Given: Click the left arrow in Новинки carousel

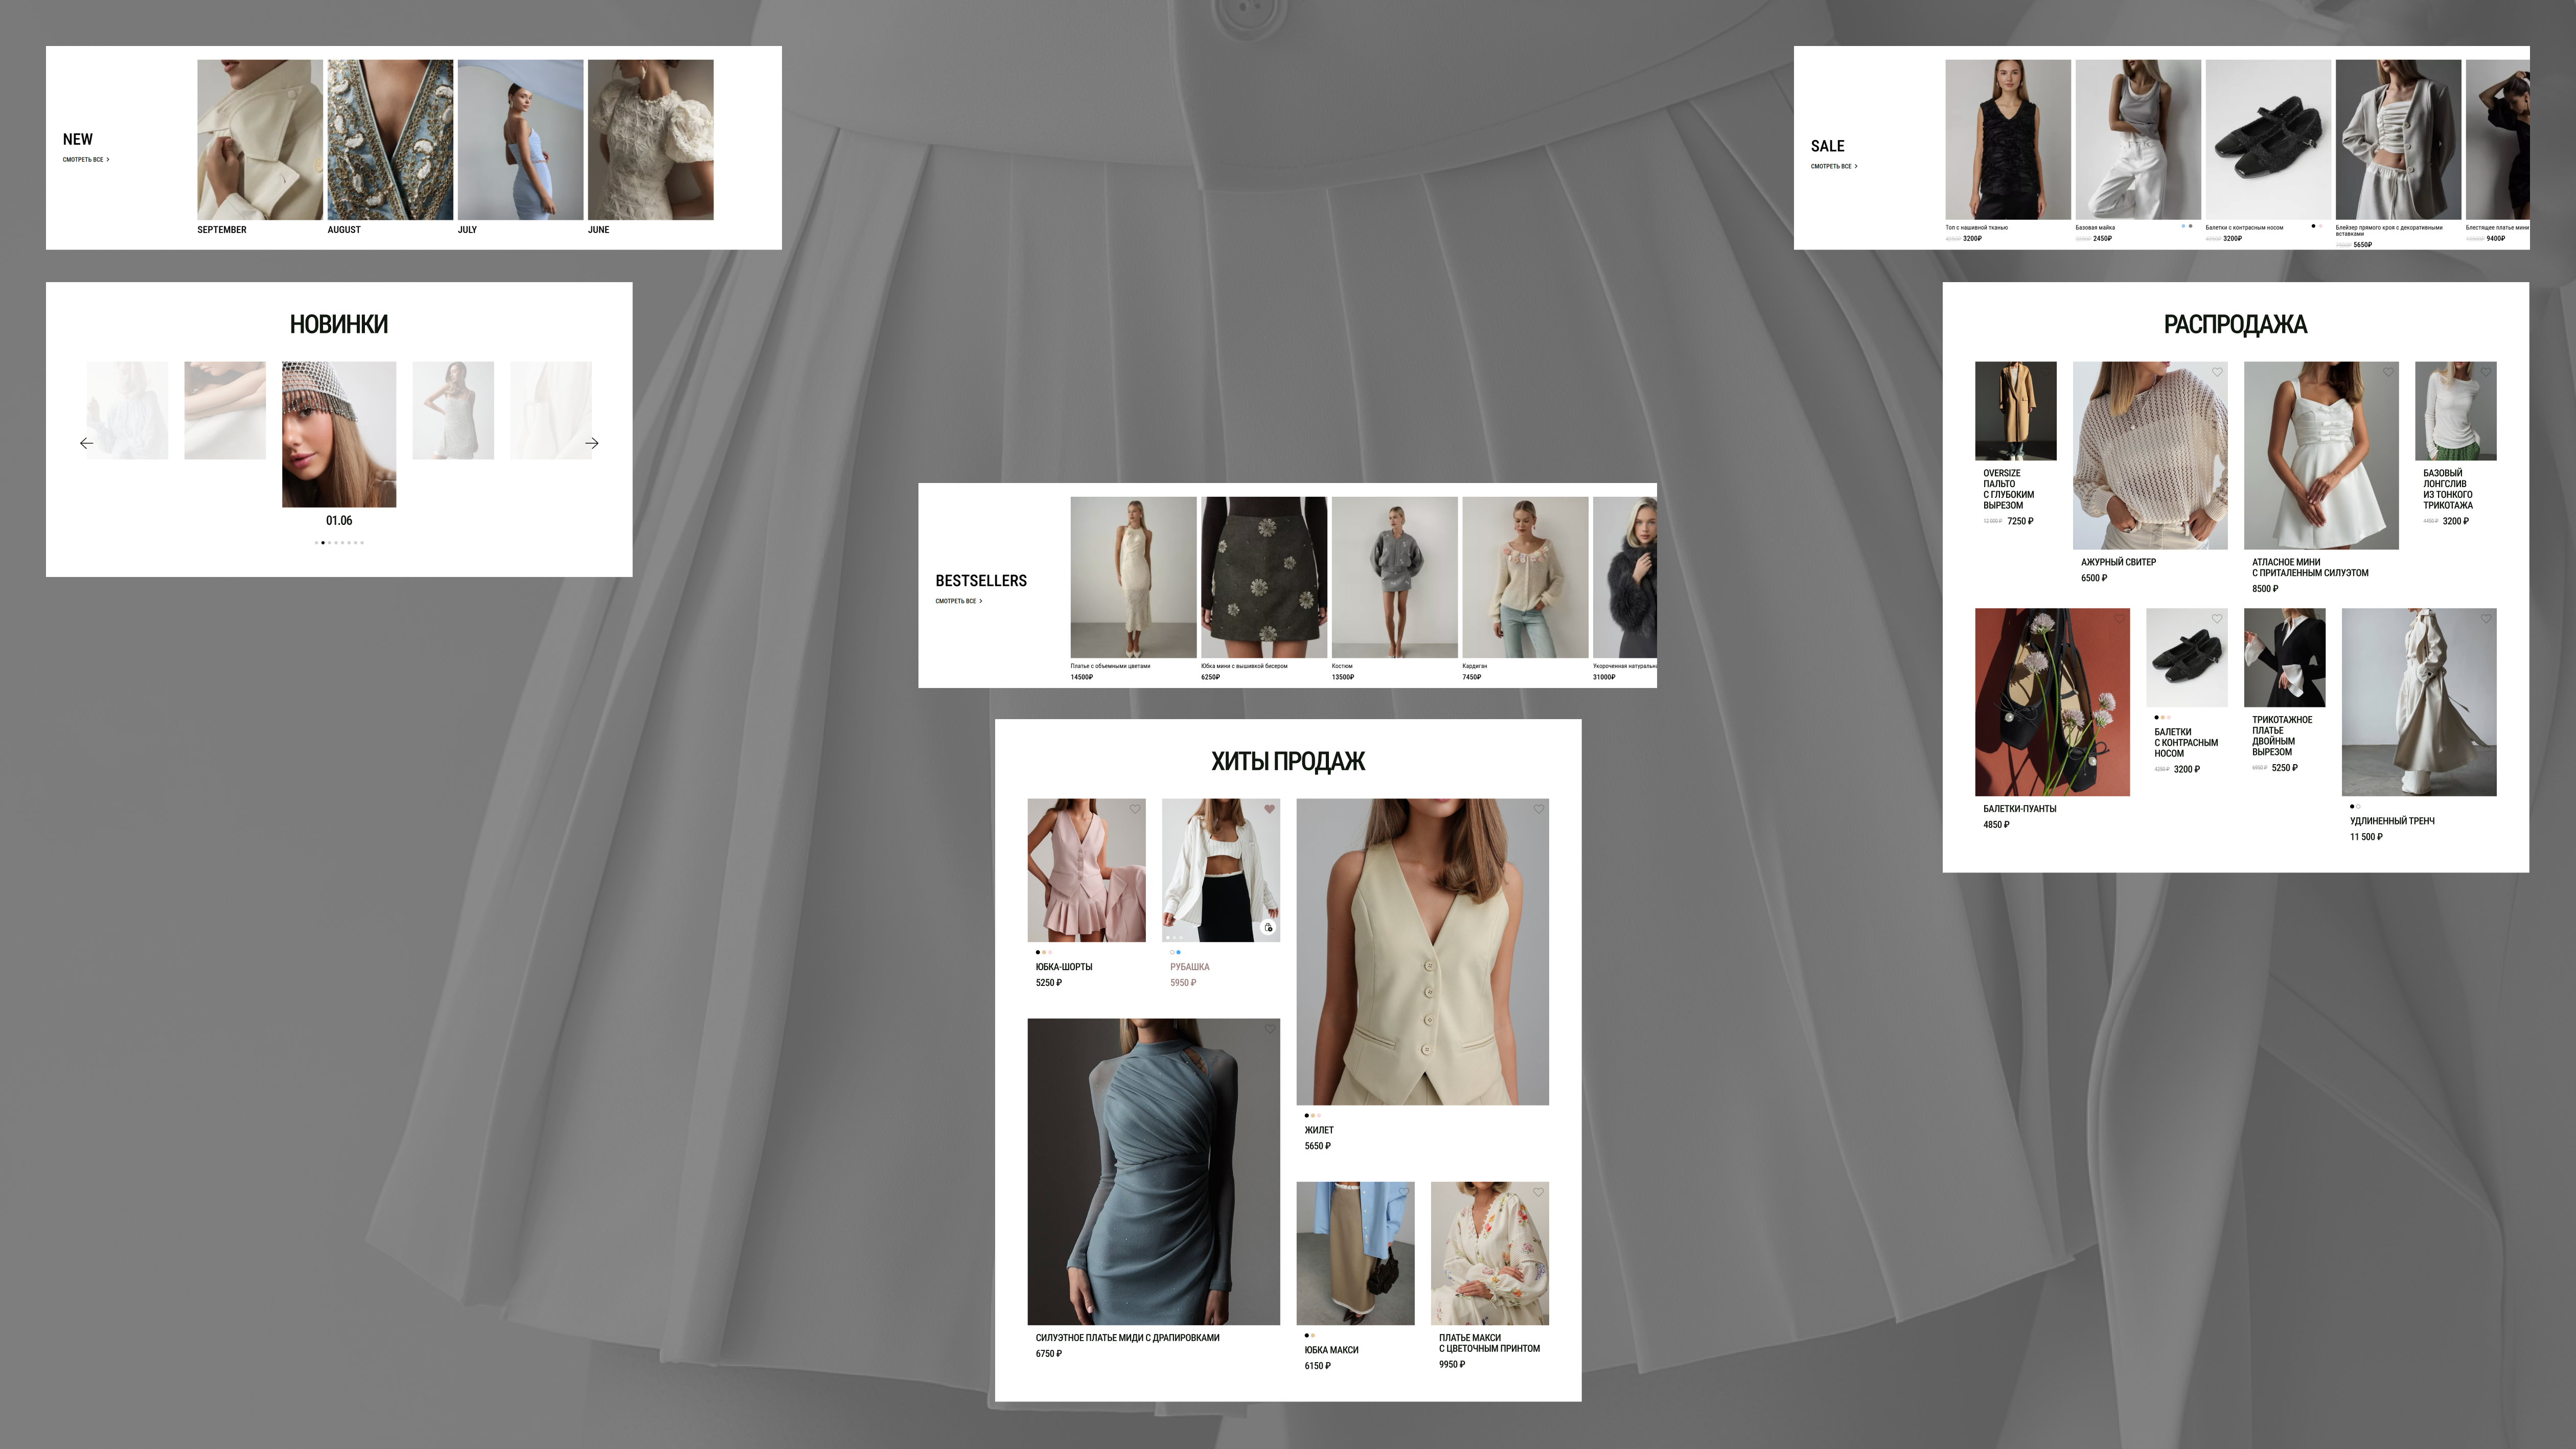Looking at the screenshot, I should click(x=86, y=443).
